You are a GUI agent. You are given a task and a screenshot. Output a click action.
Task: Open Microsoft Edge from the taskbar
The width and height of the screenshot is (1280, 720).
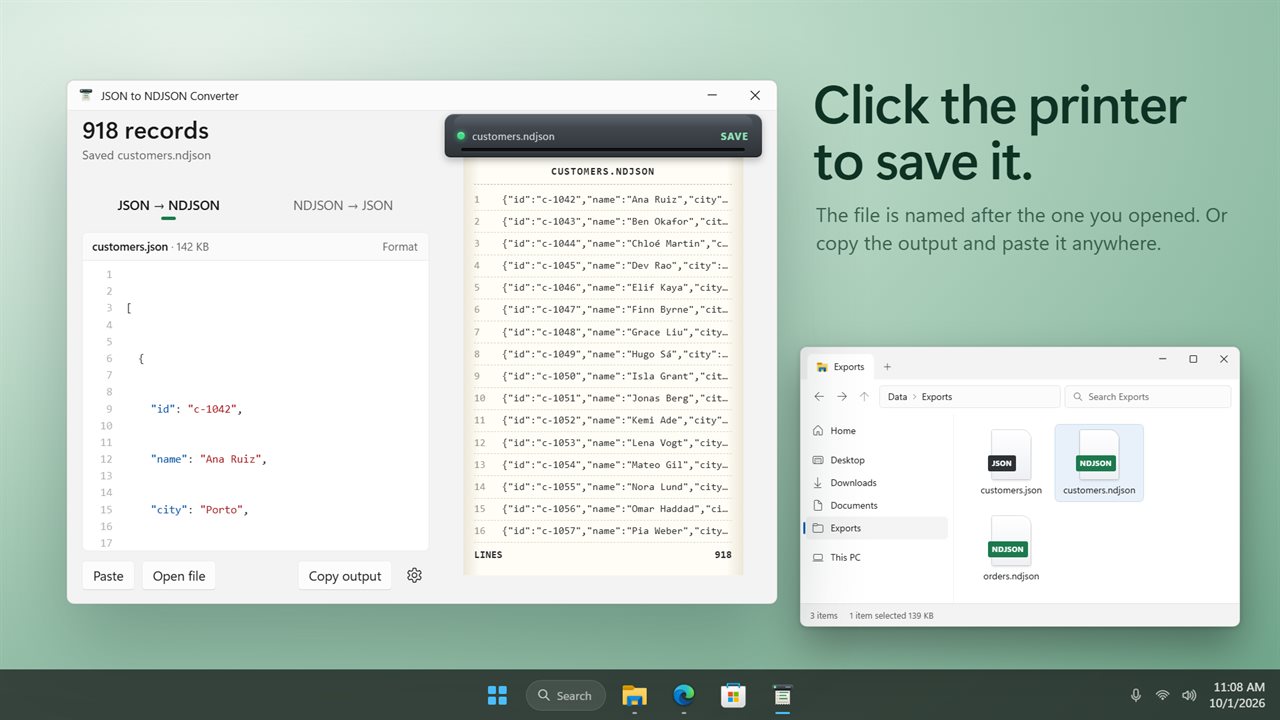684,695
